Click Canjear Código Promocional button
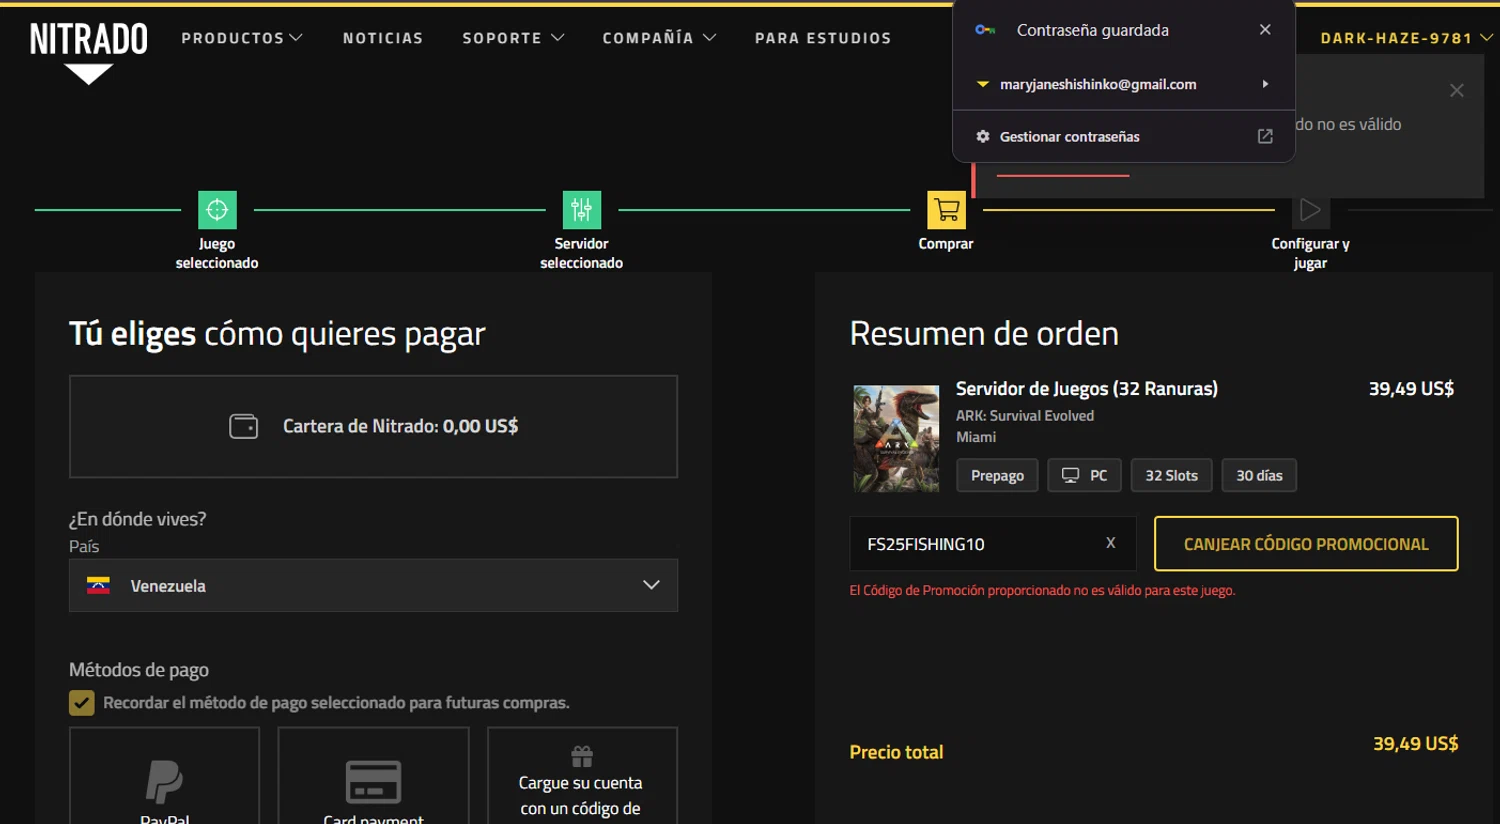This screenshot has width=1500, height=824. pos(1306,544)
